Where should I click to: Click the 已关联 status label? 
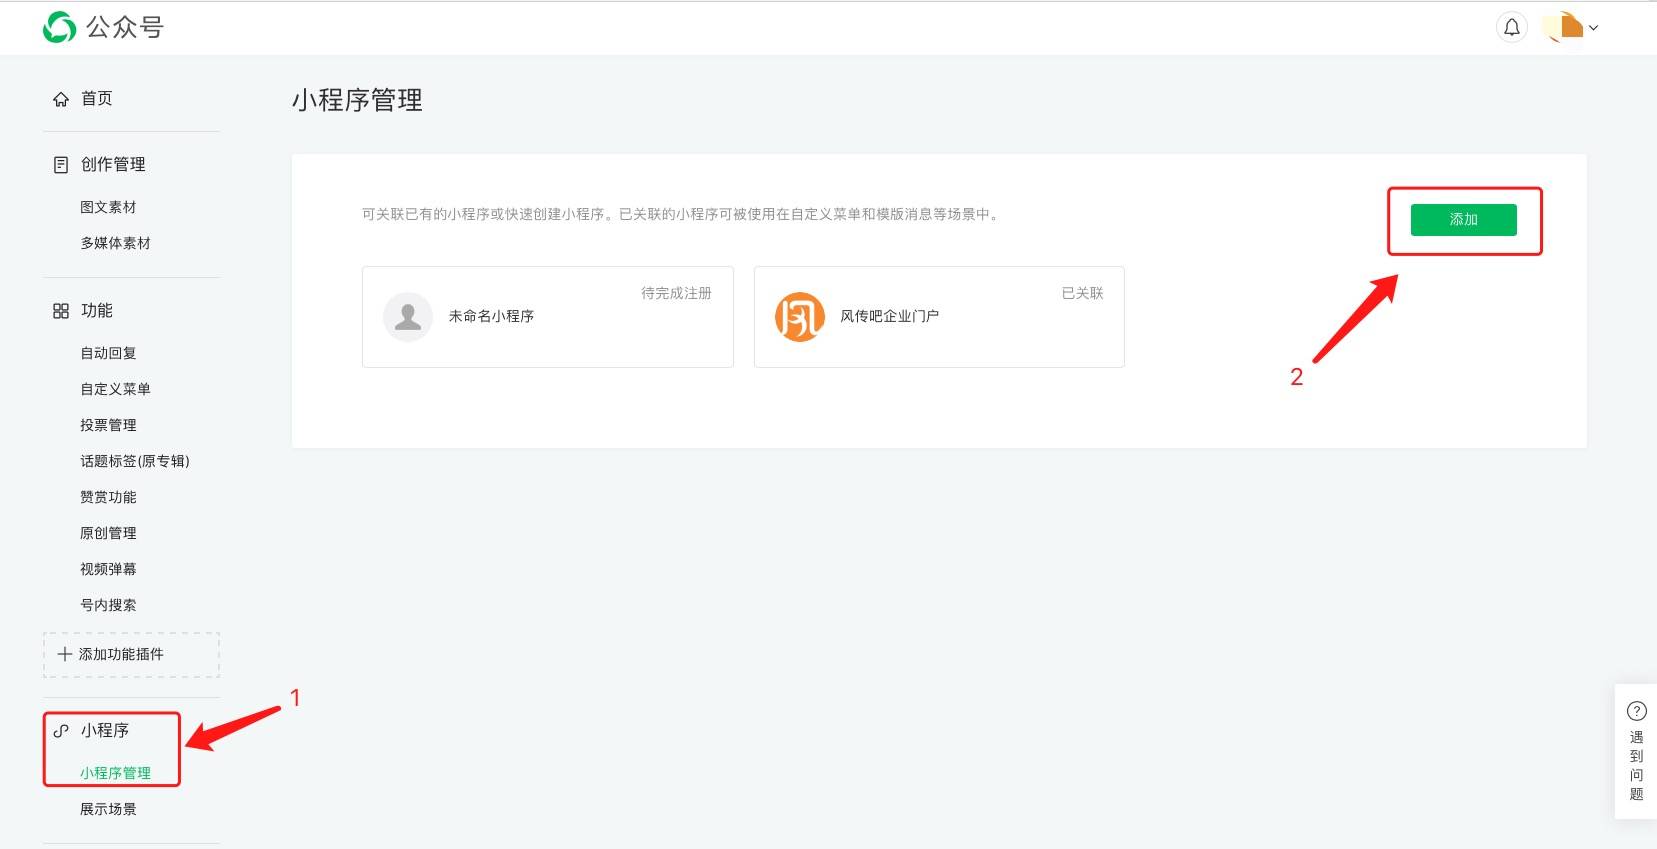[1083, 293]
